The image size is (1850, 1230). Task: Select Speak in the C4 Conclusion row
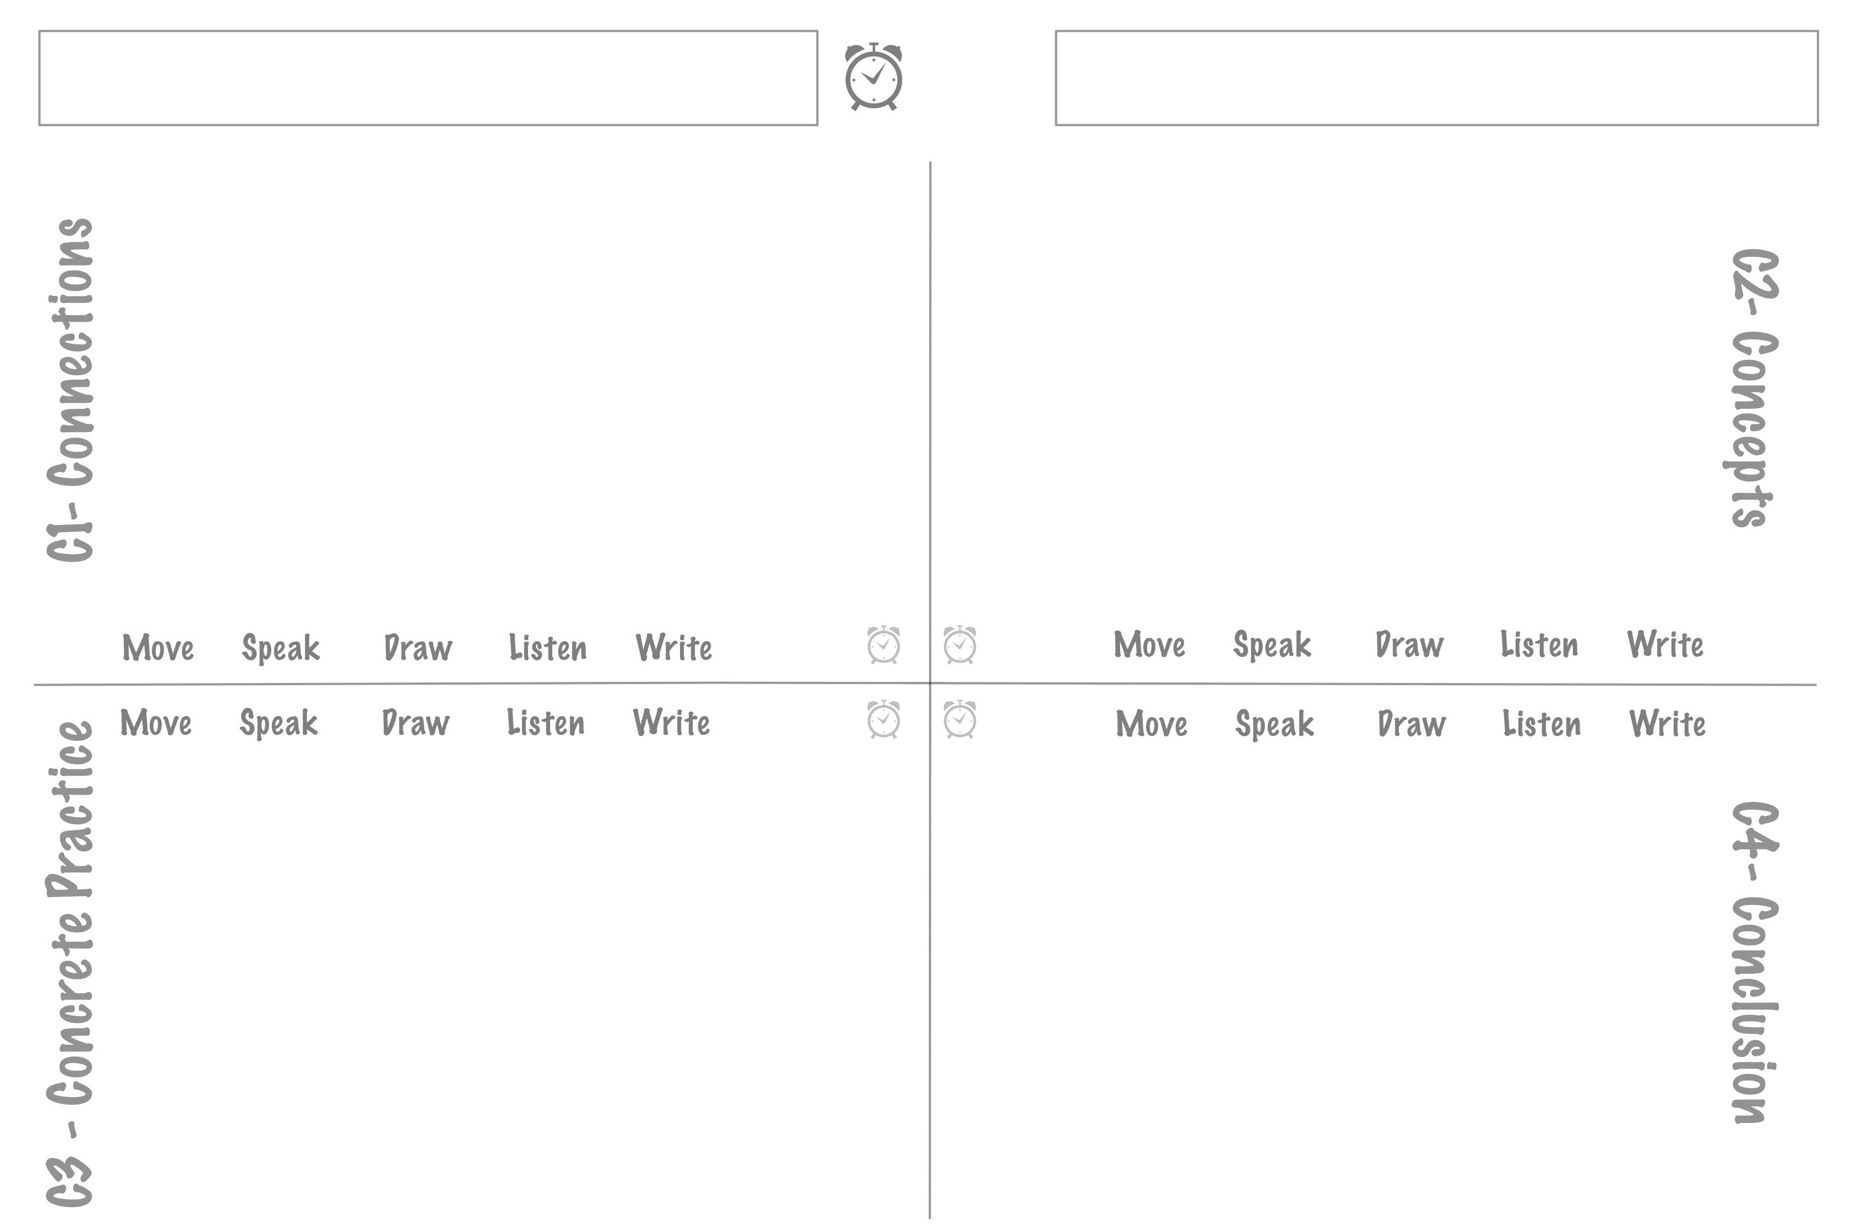[x=1274, y=724]
